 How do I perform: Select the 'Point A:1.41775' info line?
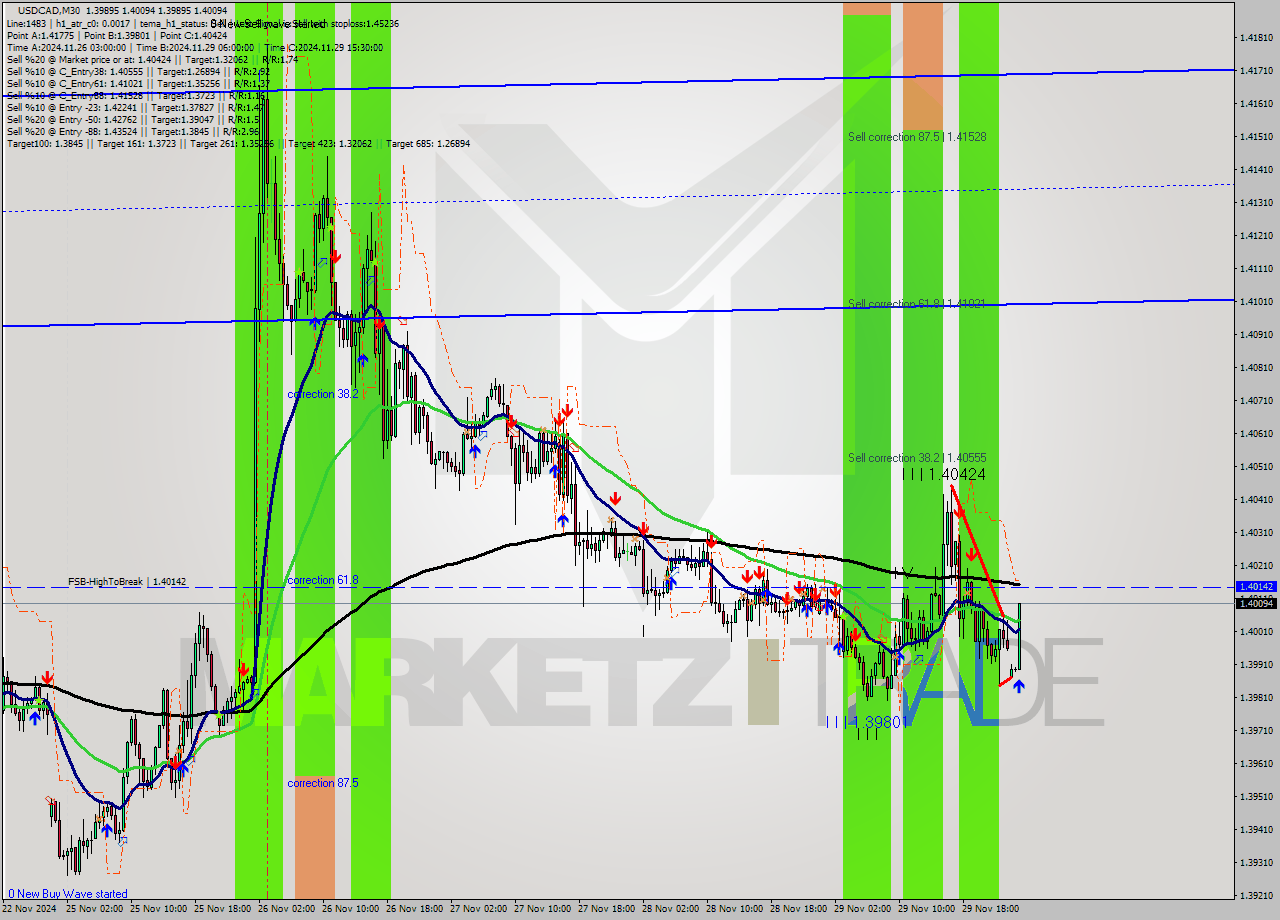(43, 35)
